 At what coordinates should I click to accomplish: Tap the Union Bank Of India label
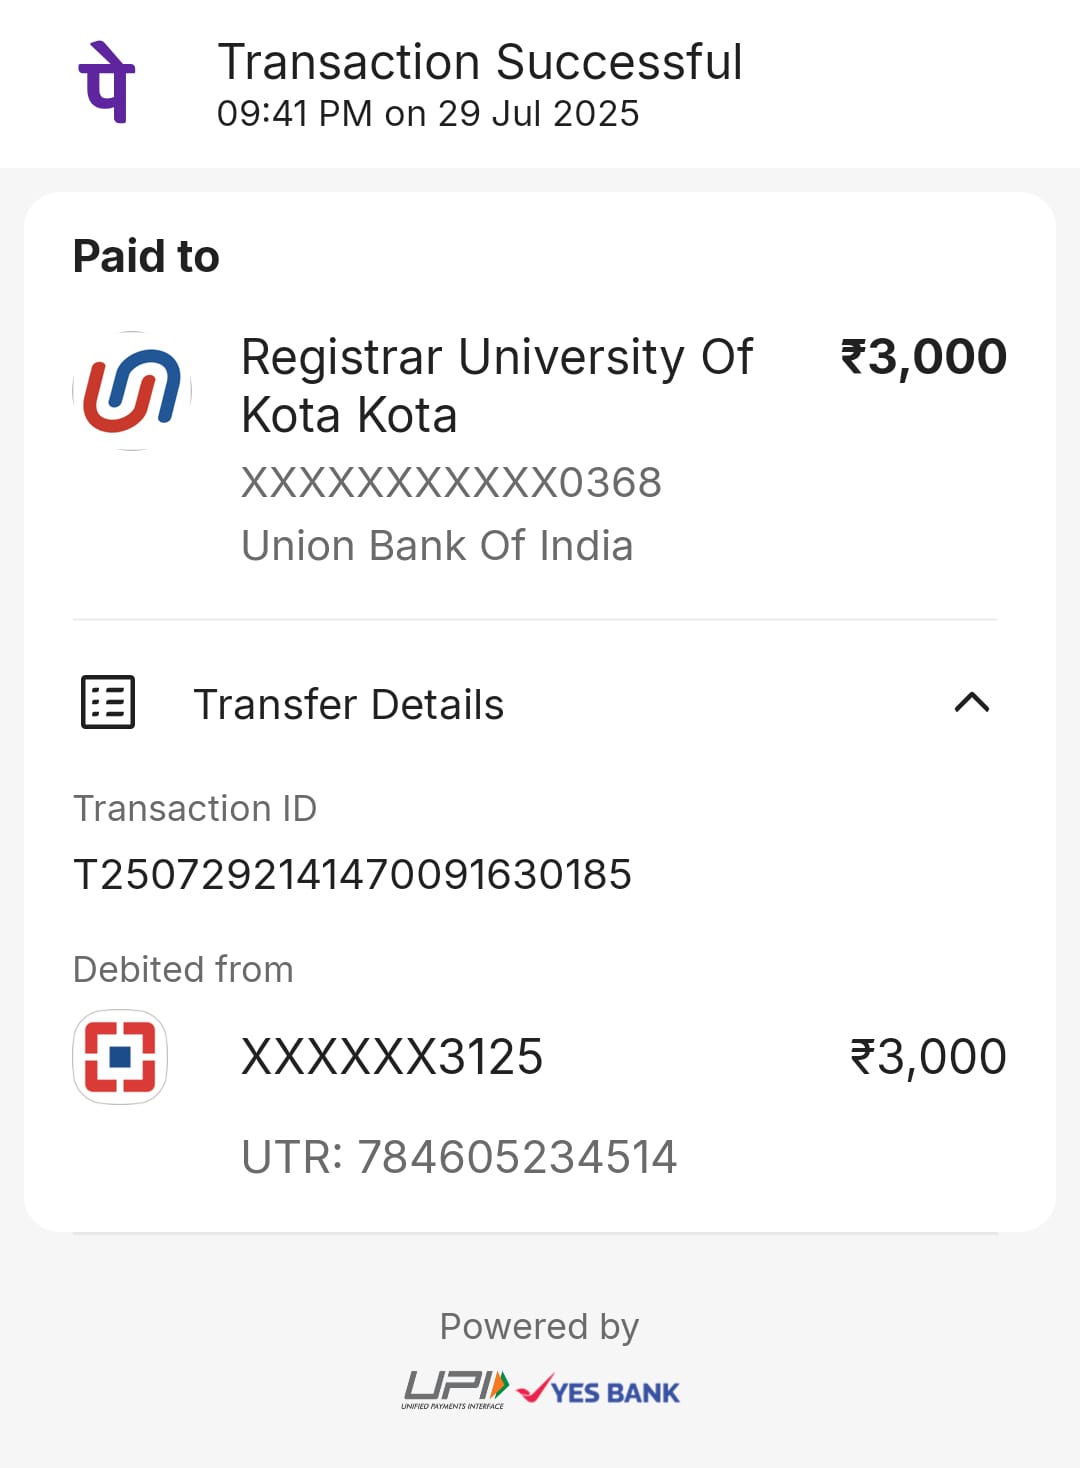coord(437,546)
